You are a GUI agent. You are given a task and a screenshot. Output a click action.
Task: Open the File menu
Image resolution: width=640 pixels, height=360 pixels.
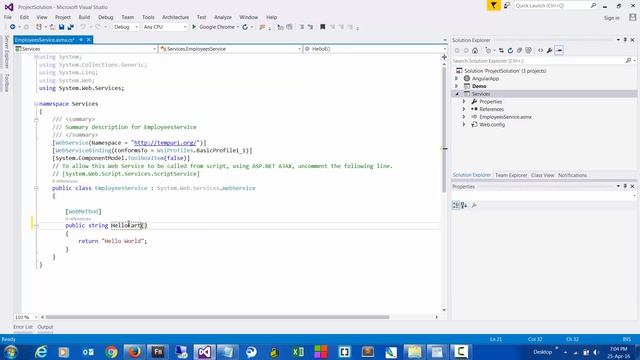tap(8, 17)
